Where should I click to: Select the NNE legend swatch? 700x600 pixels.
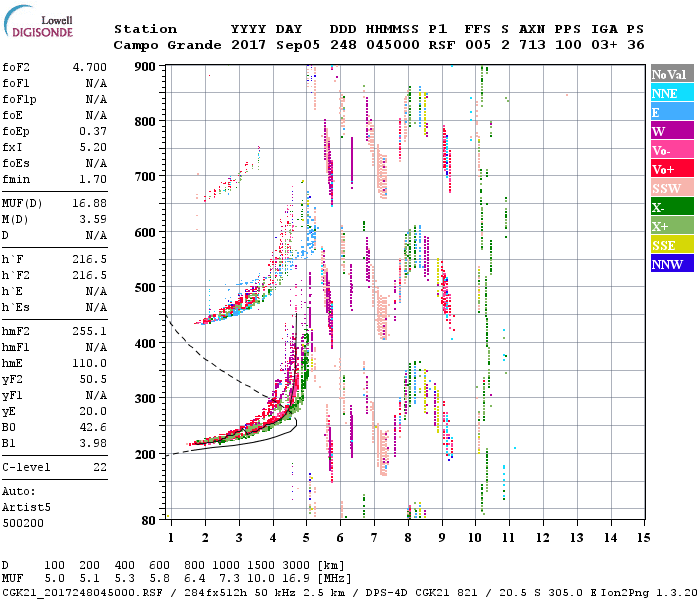point(672,93)
